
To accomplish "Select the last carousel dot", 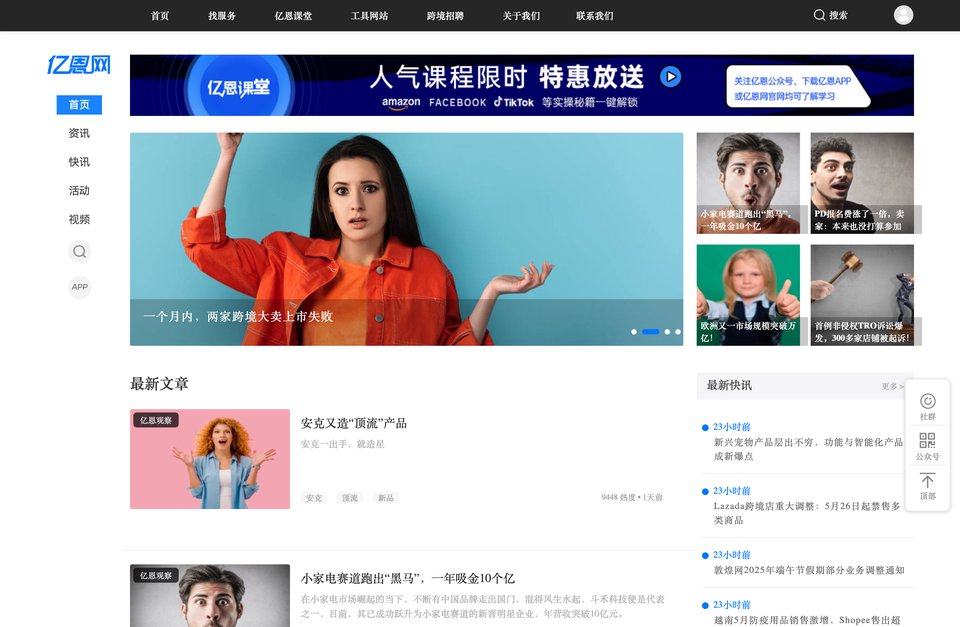I will [x=678, y=332].
